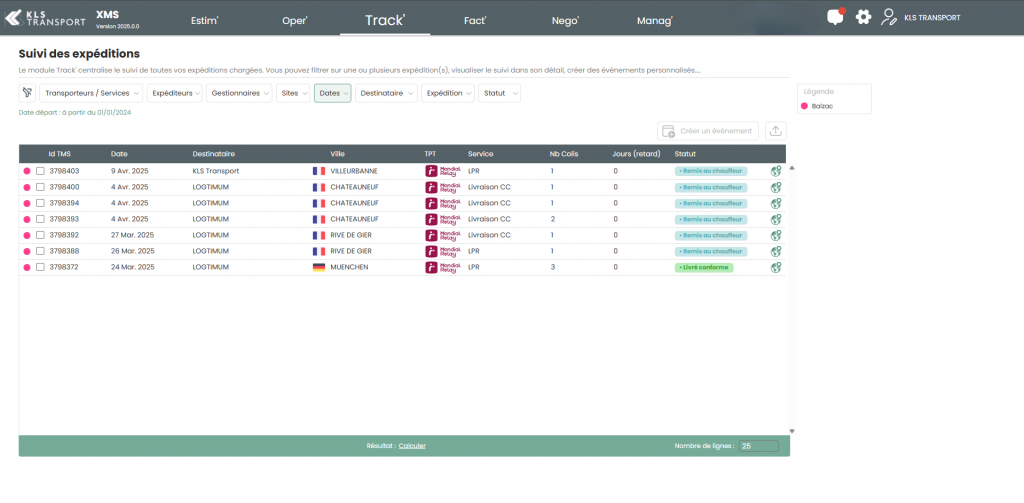Expand the Transporteurs / Services filter

pyautogui.click(x=91, y=93)
